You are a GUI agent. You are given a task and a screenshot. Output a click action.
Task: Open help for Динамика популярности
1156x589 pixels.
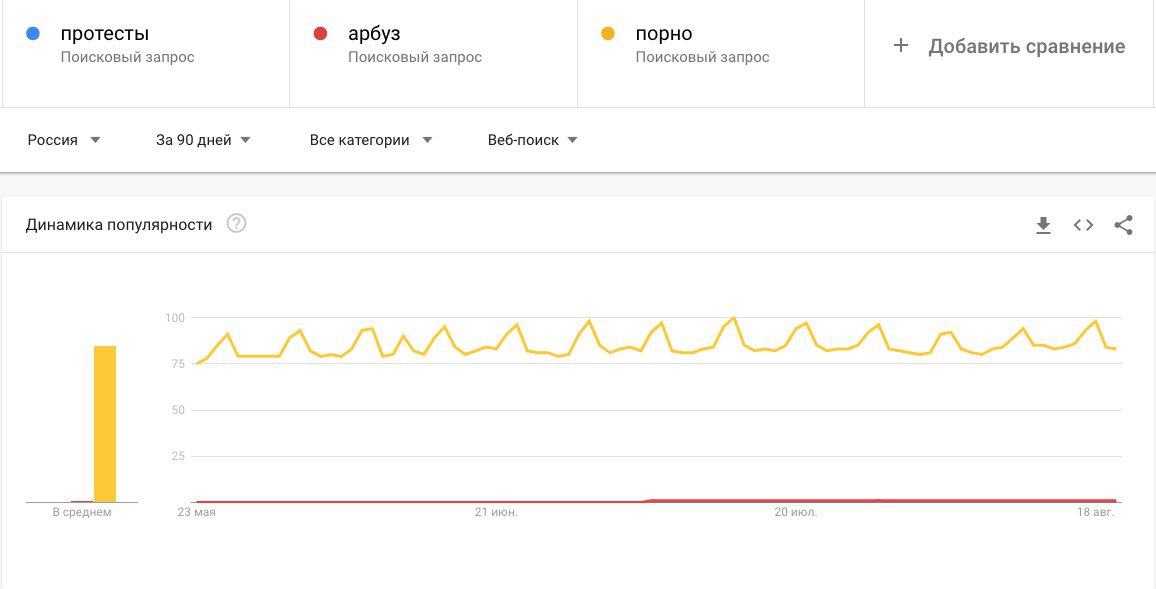[x=236, y=223]
